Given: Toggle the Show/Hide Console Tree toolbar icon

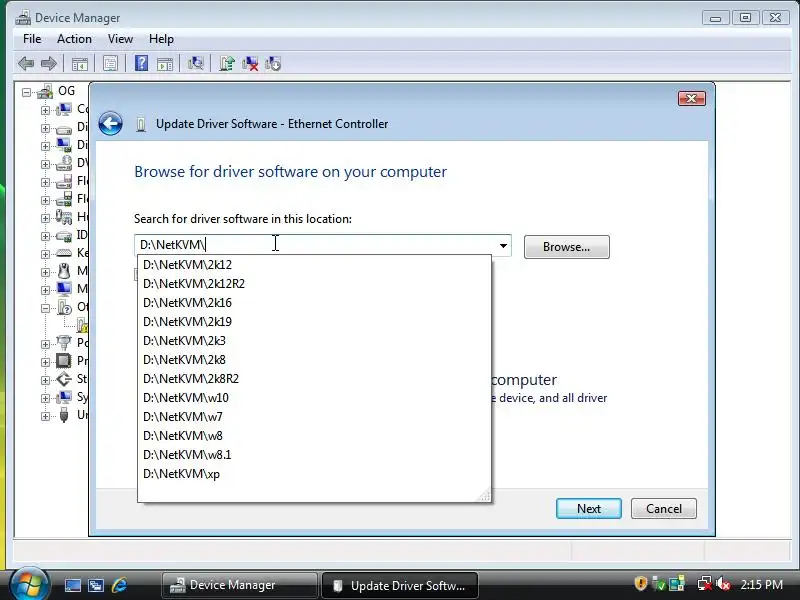Looking at the screenshot, I should (x=80, y=64).
